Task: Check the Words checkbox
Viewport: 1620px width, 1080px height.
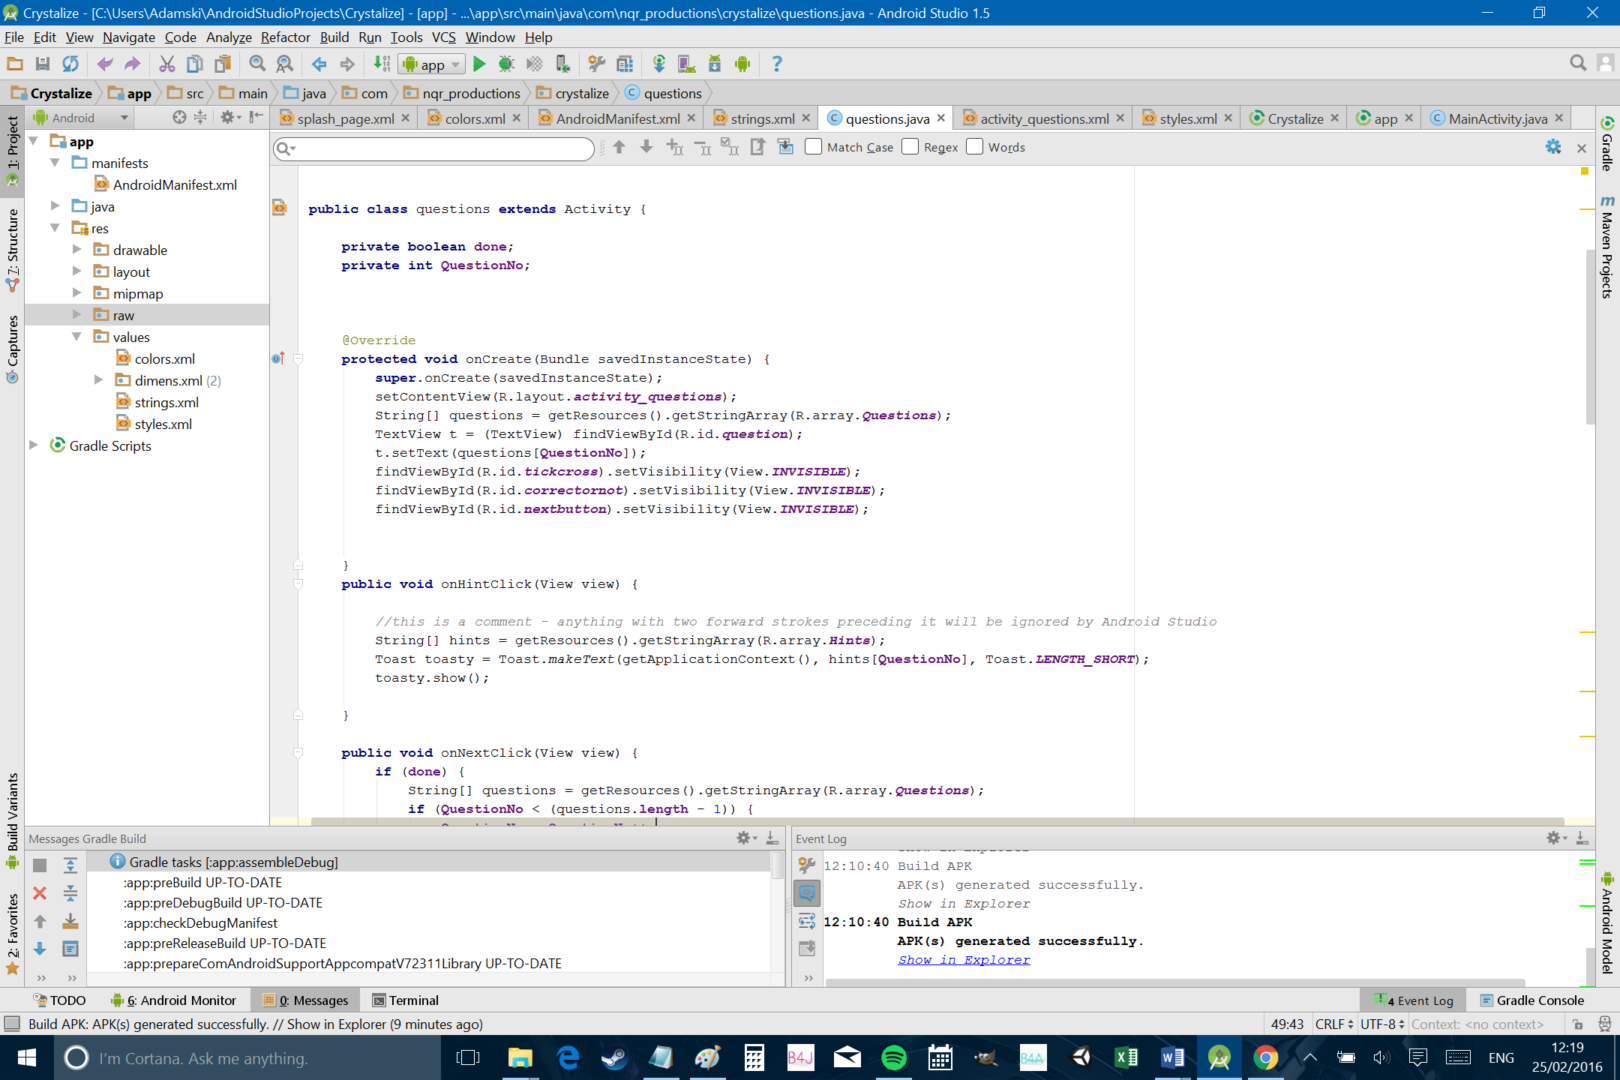Action: point(975,147)
